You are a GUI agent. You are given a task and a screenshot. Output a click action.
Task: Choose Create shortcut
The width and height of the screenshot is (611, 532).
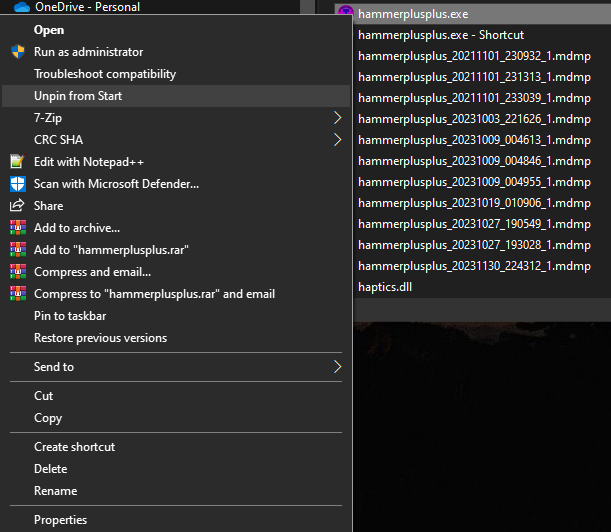[176, 447]
